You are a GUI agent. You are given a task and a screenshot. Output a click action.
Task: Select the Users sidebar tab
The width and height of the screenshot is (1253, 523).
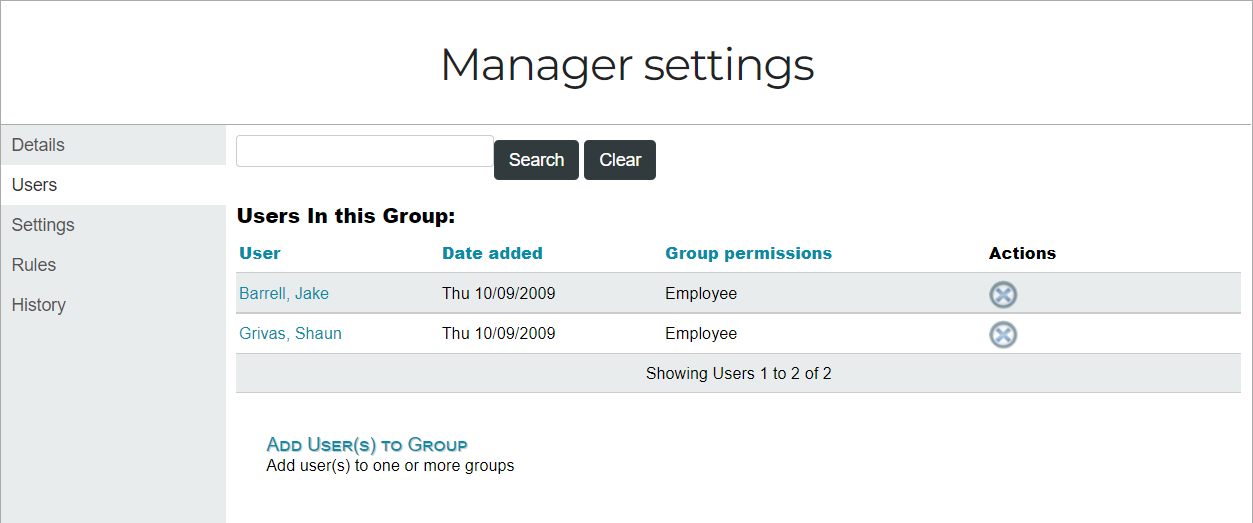[x=113, y=185]
